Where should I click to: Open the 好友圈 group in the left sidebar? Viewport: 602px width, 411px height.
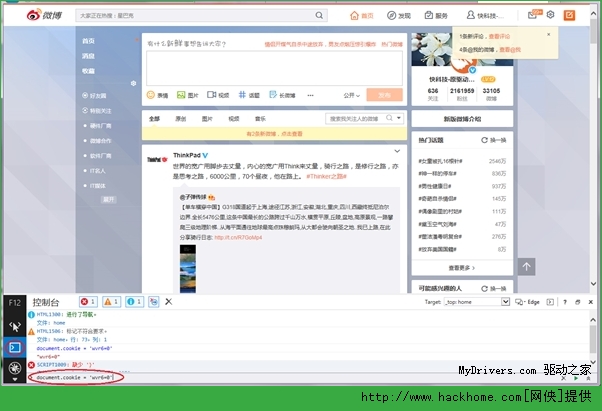94,96
